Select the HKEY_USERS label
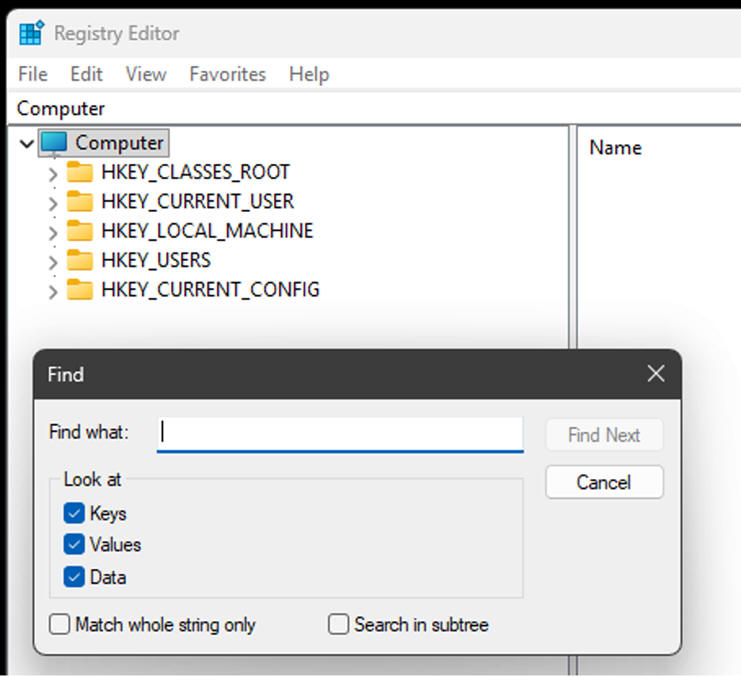Viewport: 741px width, 677px height. (x=156, y=260)
